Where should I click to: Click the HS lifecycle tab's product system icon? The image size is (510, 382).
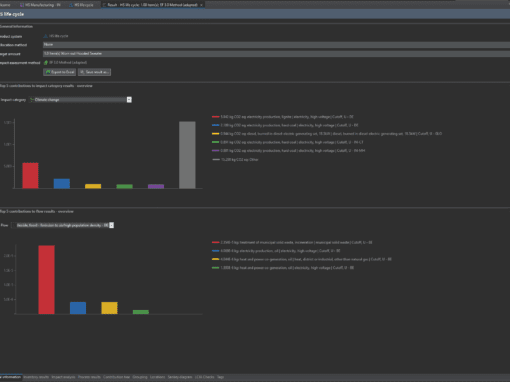(x=71, y=5)
